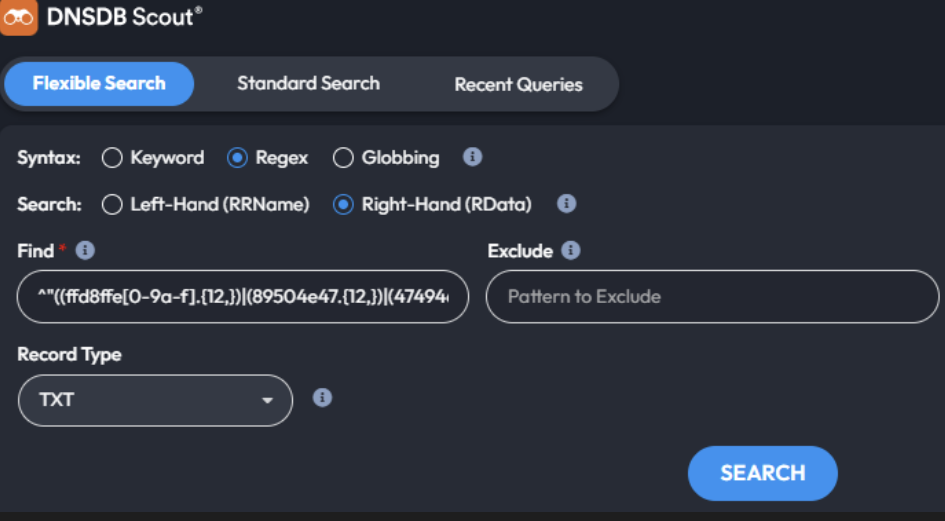Select the Keyword syntax radio button
The height and width of the screenshot is (521, 945).
(113, 158)
